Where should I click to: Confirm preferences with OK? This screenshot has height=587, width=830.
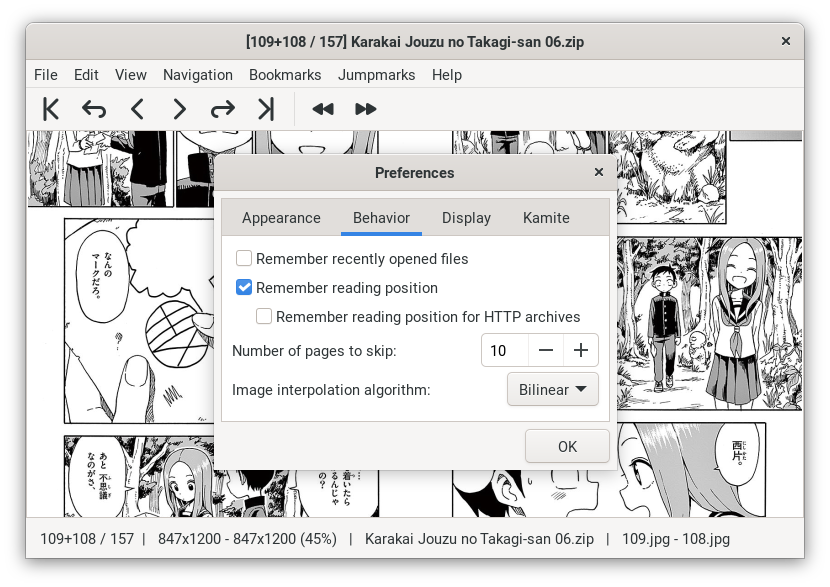click(x=567, y=446)
